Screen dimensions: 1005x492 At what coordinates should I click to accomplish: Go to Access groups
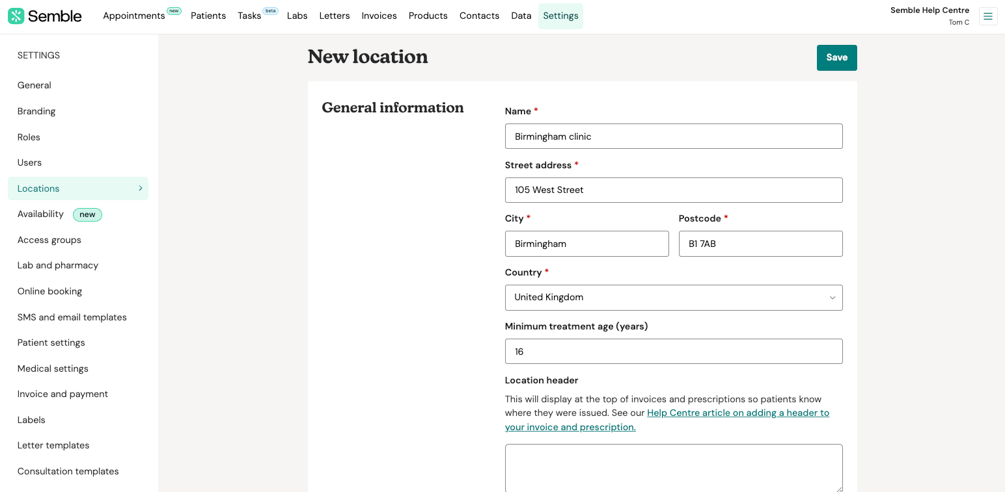(x=49, y=240)
